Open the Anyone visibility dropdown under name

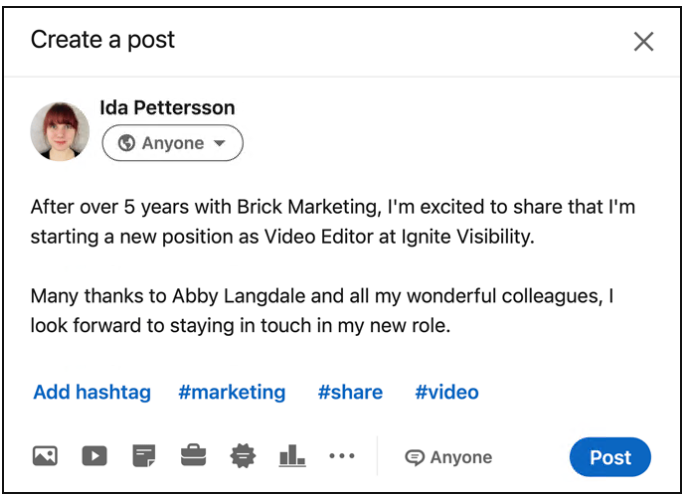click(x=172, y=143)
